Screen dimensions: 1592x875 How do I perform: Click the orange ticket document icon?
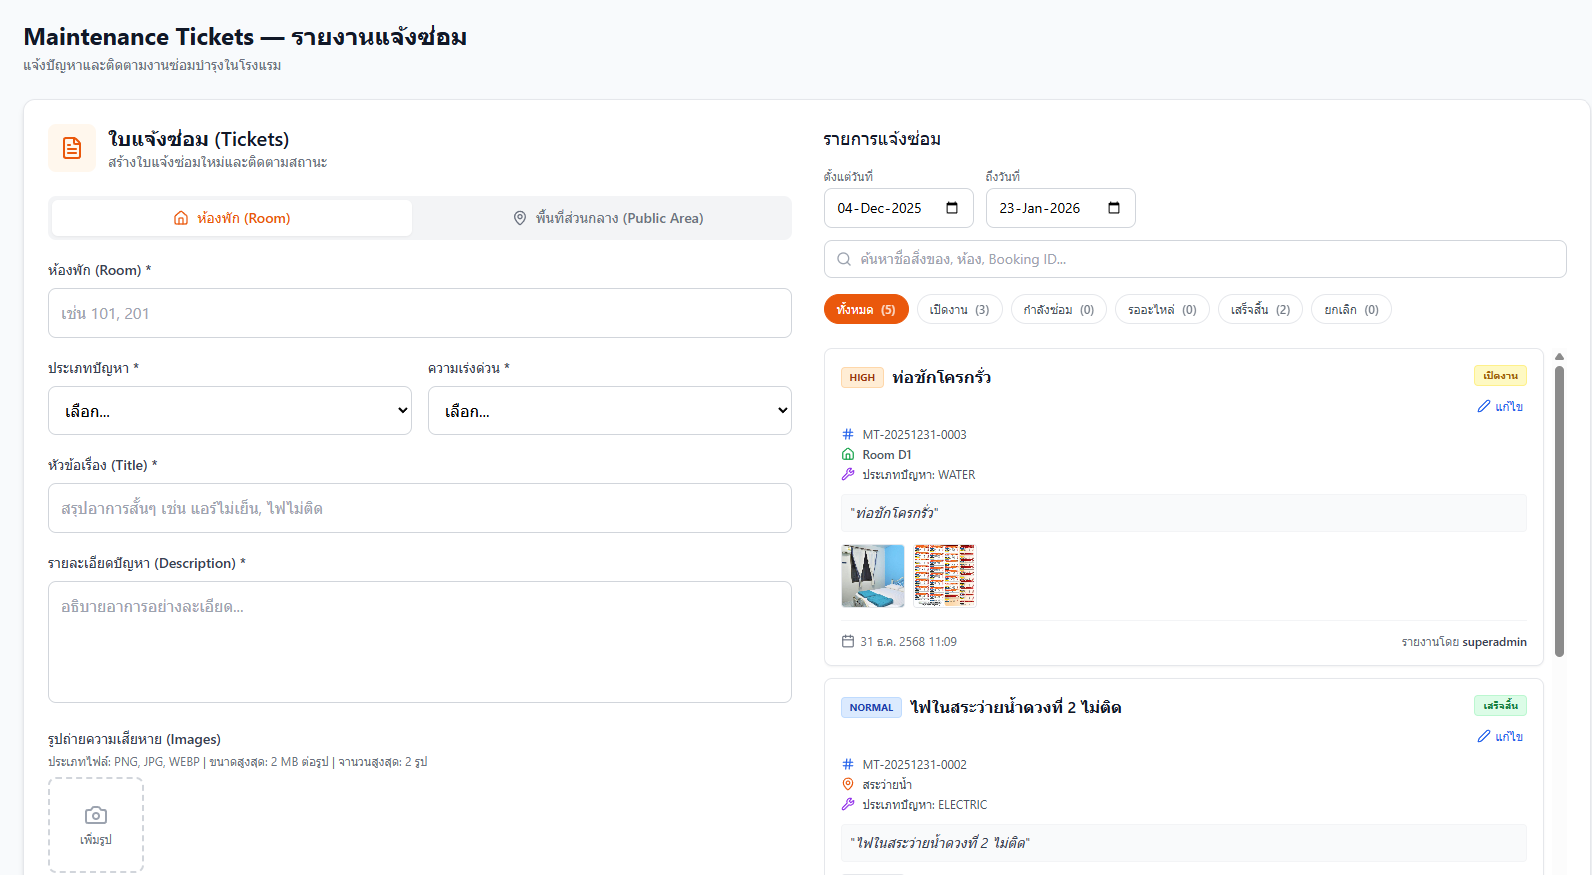(x=72, y=148)
